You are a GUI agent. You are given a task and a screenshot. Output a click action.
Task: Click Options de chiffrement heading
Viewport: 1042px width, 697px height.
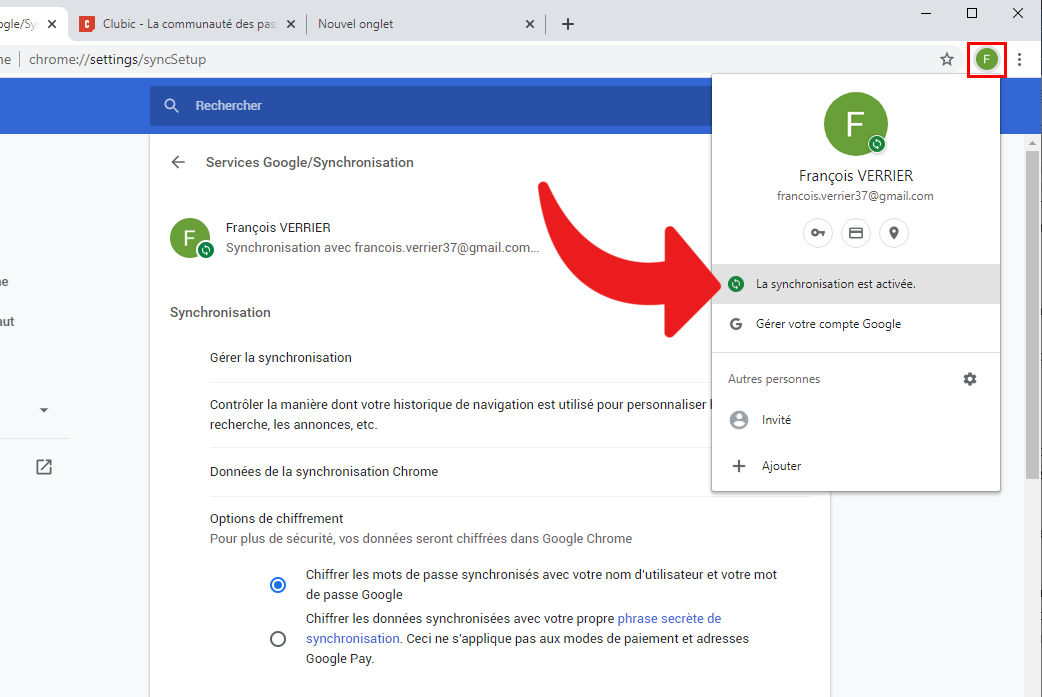coord(276,518)
